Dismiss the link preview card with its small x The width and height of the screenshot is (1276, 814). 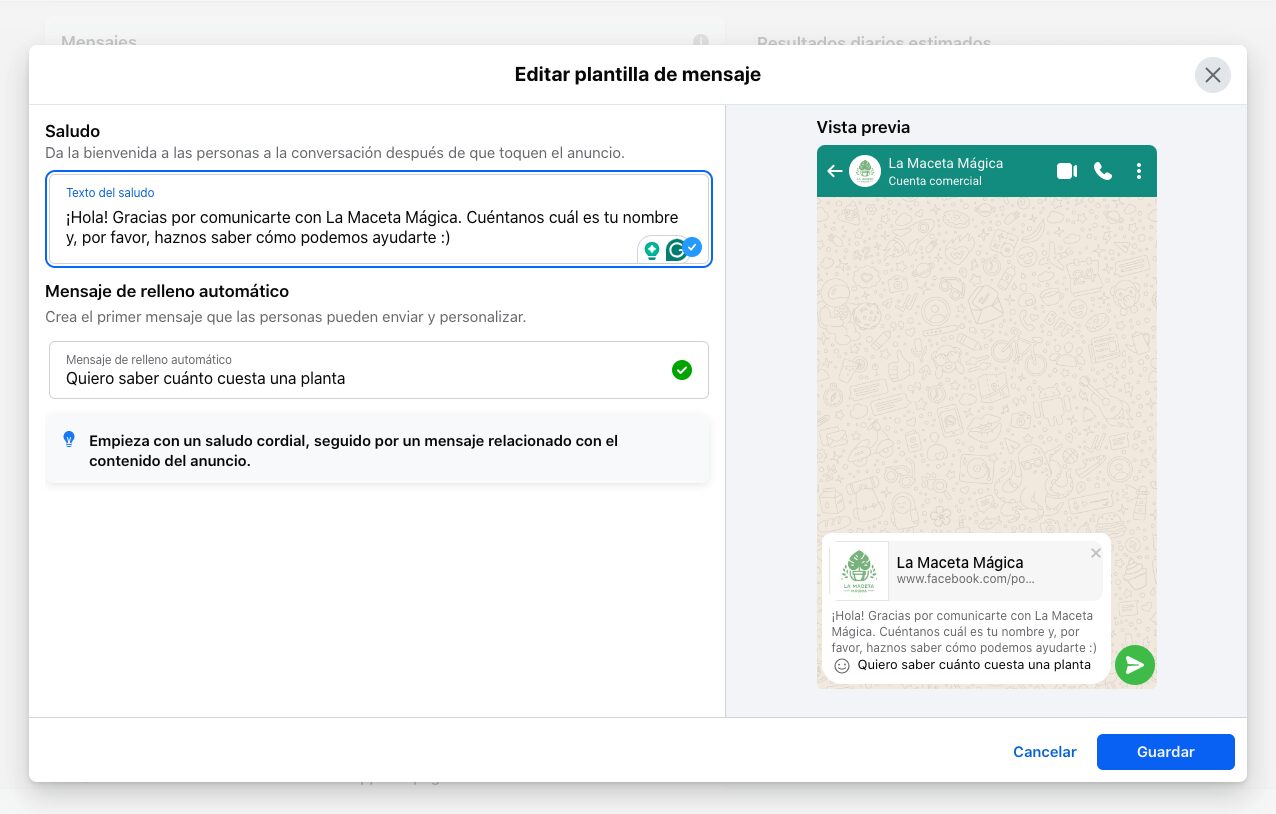(x=1095, y=552)
